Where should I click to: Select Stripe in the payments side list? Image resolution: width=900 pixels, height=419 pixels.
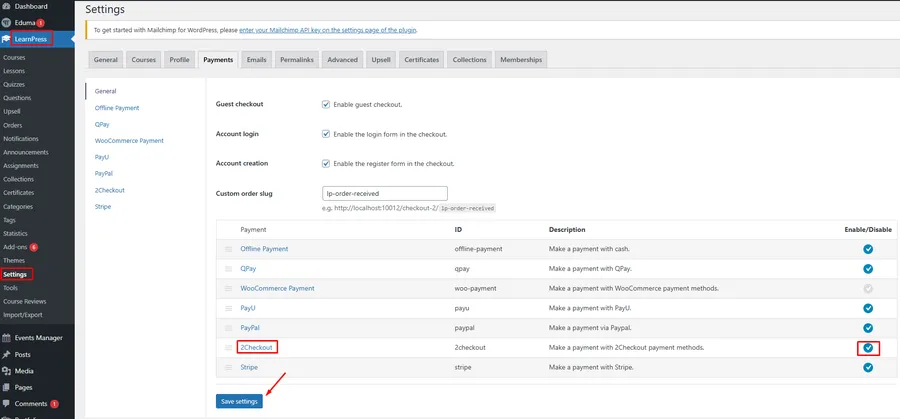pyautogui.click(x=103, y=206)
